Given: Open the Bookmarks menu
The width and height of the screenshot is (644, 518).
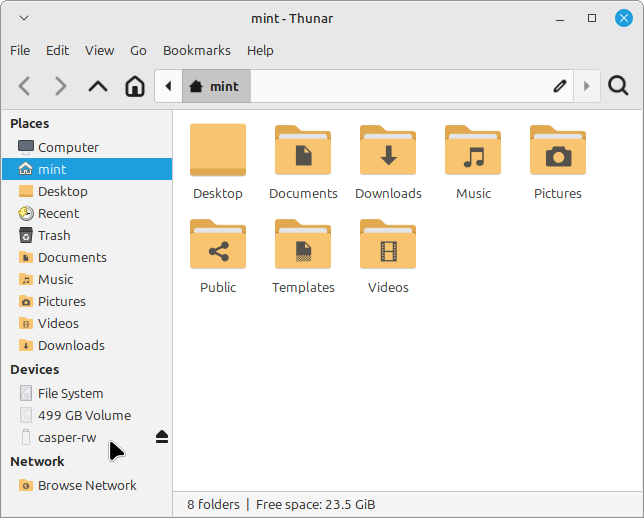Looking at the screenshot, I should pyautogui.click(x=197, y=51).
